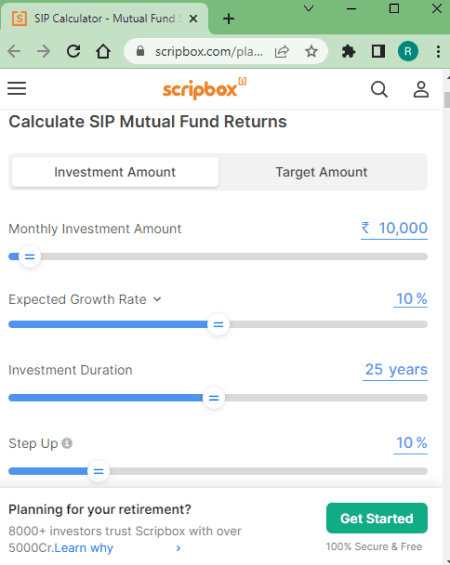Go to browser home page icon
450x565 pixels.
103,52
